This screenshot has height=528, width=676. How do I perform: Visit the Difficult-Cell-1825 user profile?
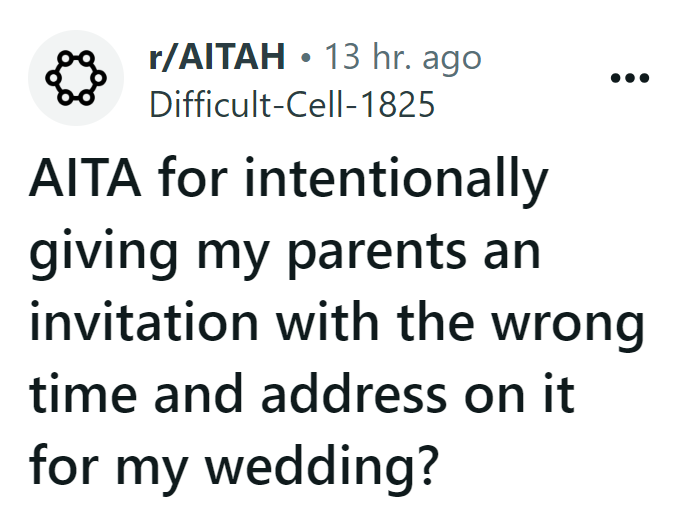point(292,103)
